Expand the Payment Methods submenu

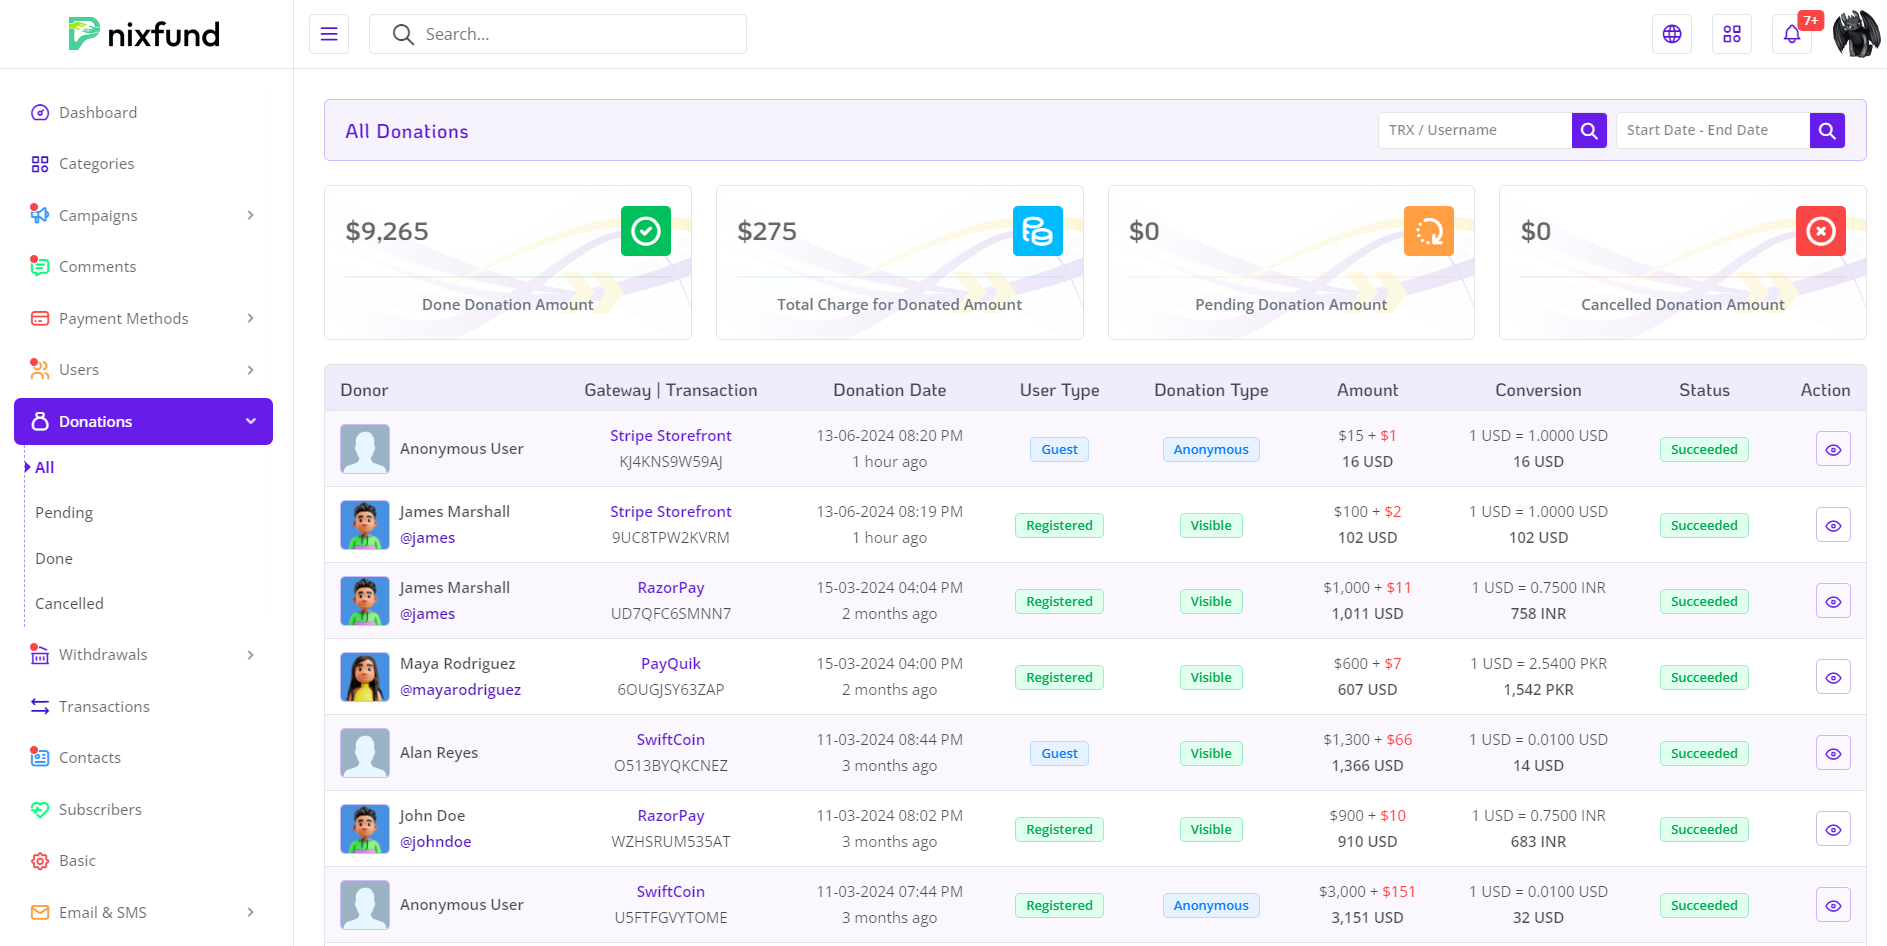click(143, 318)
